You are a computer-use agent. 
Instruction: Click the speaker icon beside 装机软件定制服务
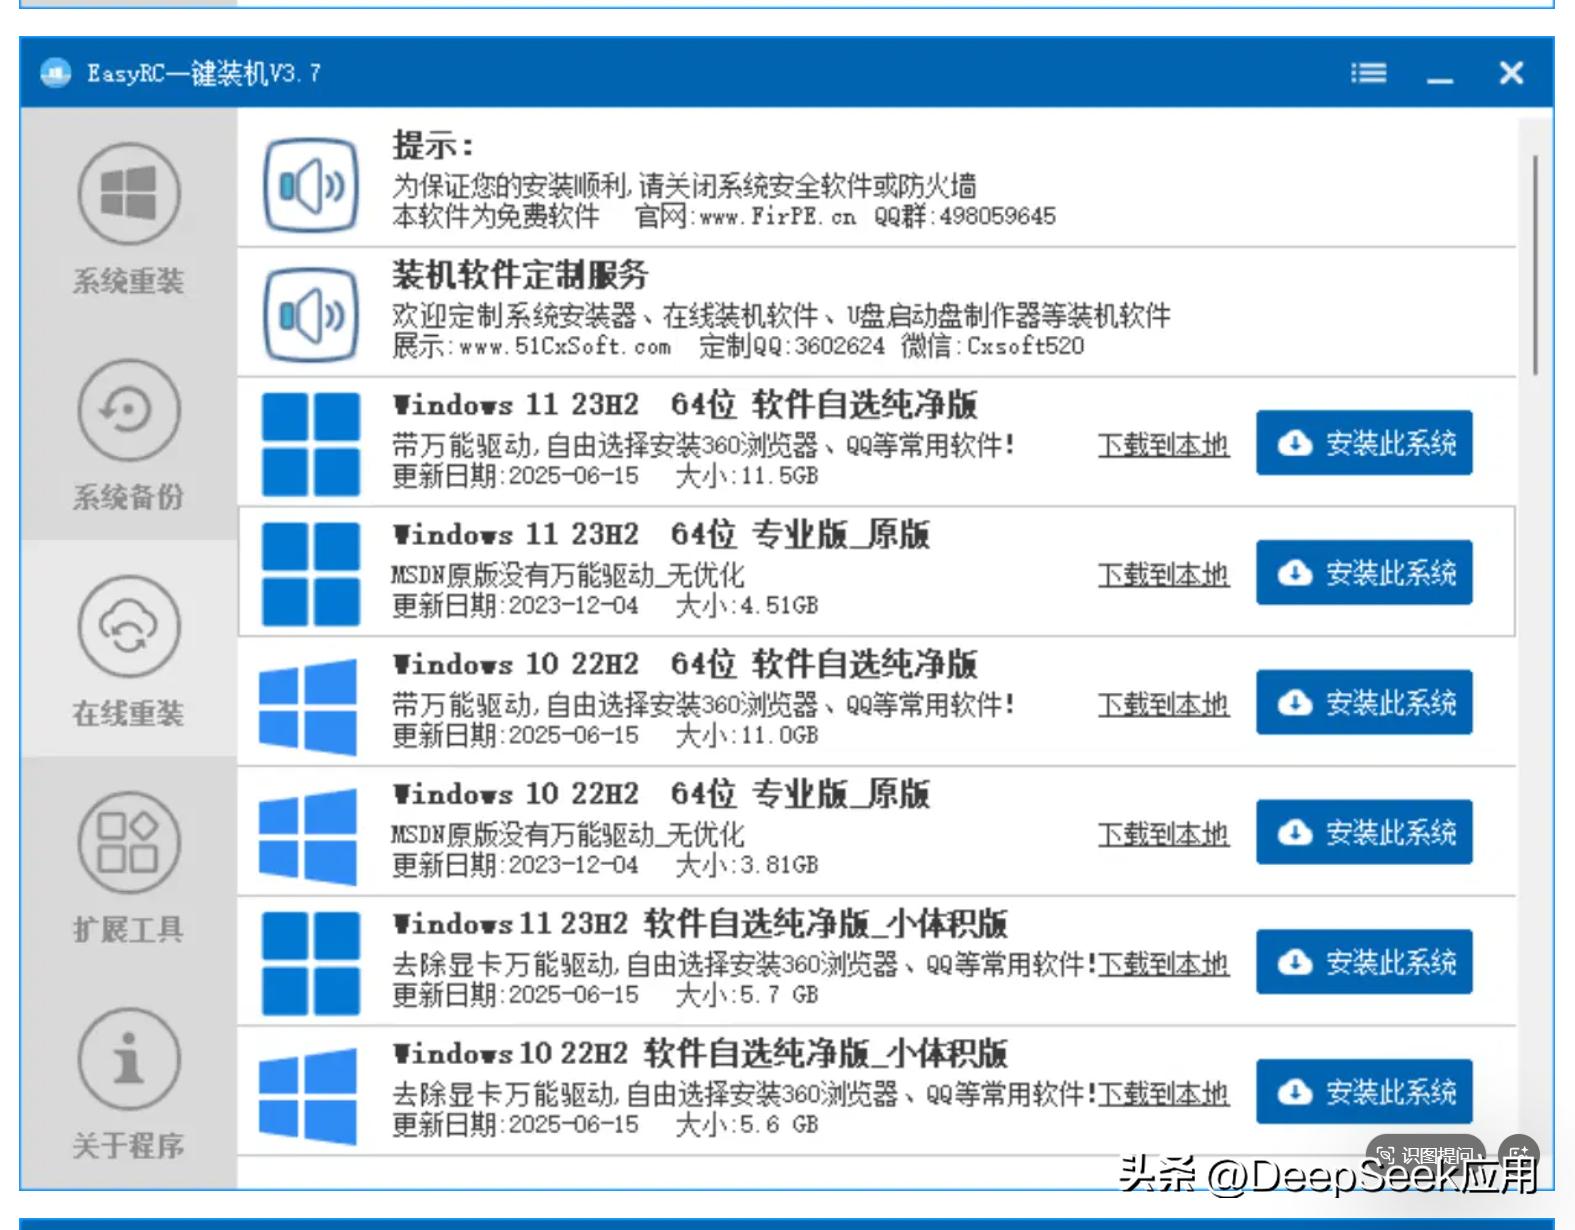pyautogui.click(x=311, y=315)
